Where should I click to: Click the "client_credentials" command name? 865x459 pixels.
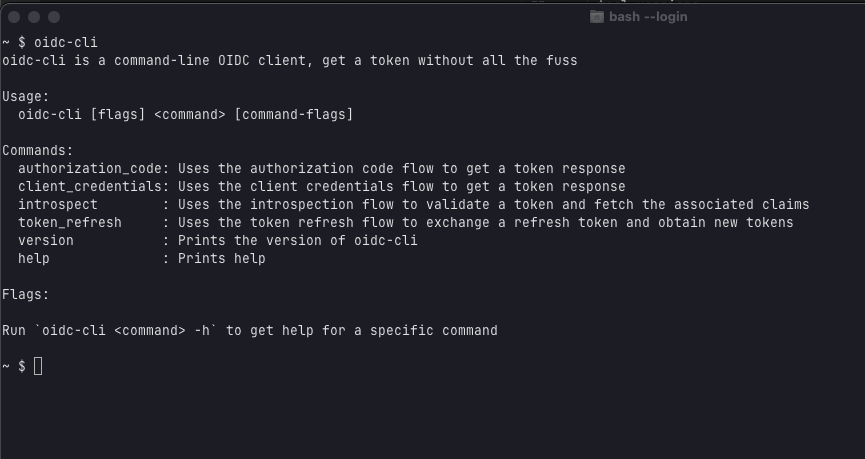coord(90,186)
